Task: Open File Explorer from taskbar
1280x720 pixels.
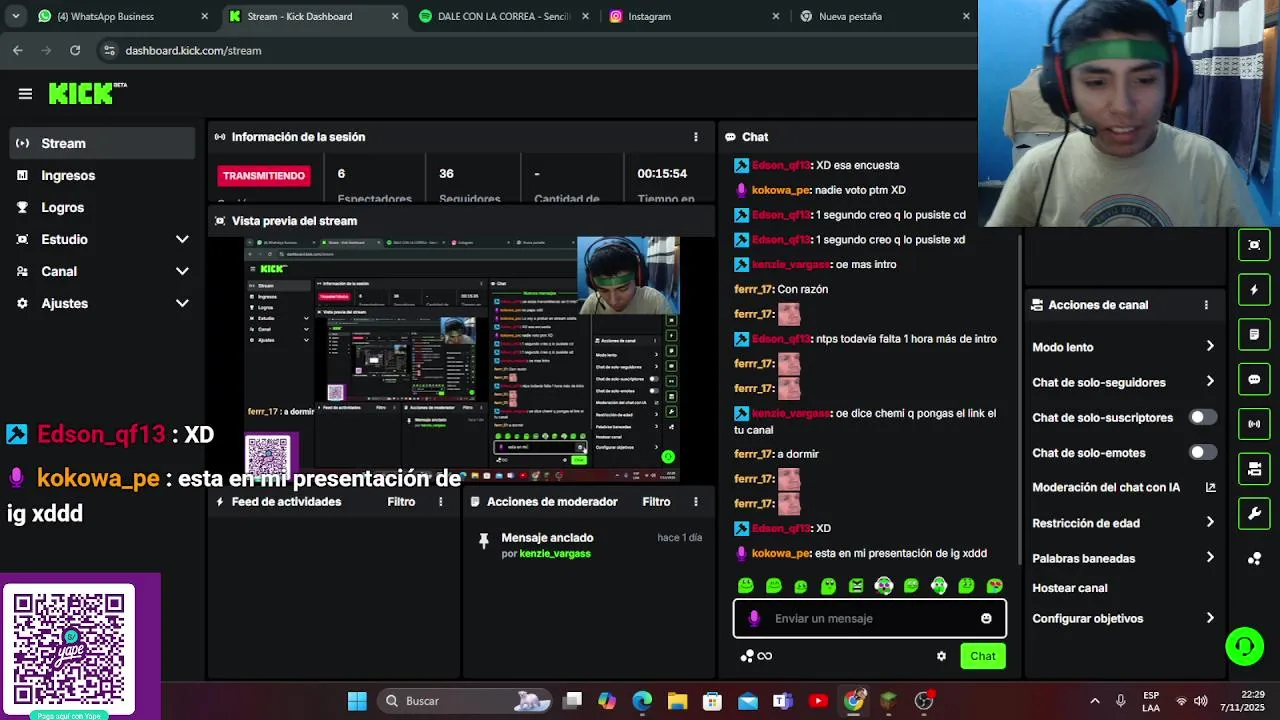Action: click(677, 701)
